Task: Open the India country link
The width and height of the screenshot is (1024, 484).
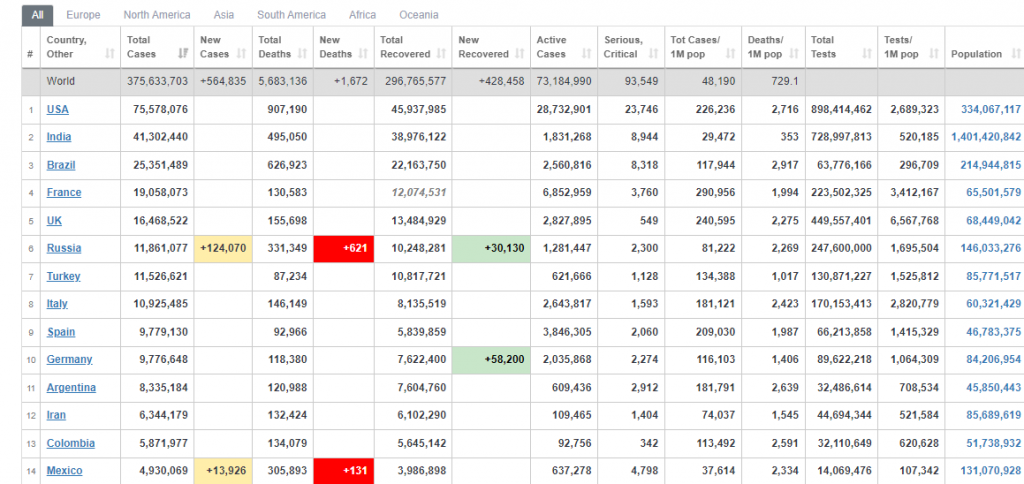Action: click(x=59, y=137)
